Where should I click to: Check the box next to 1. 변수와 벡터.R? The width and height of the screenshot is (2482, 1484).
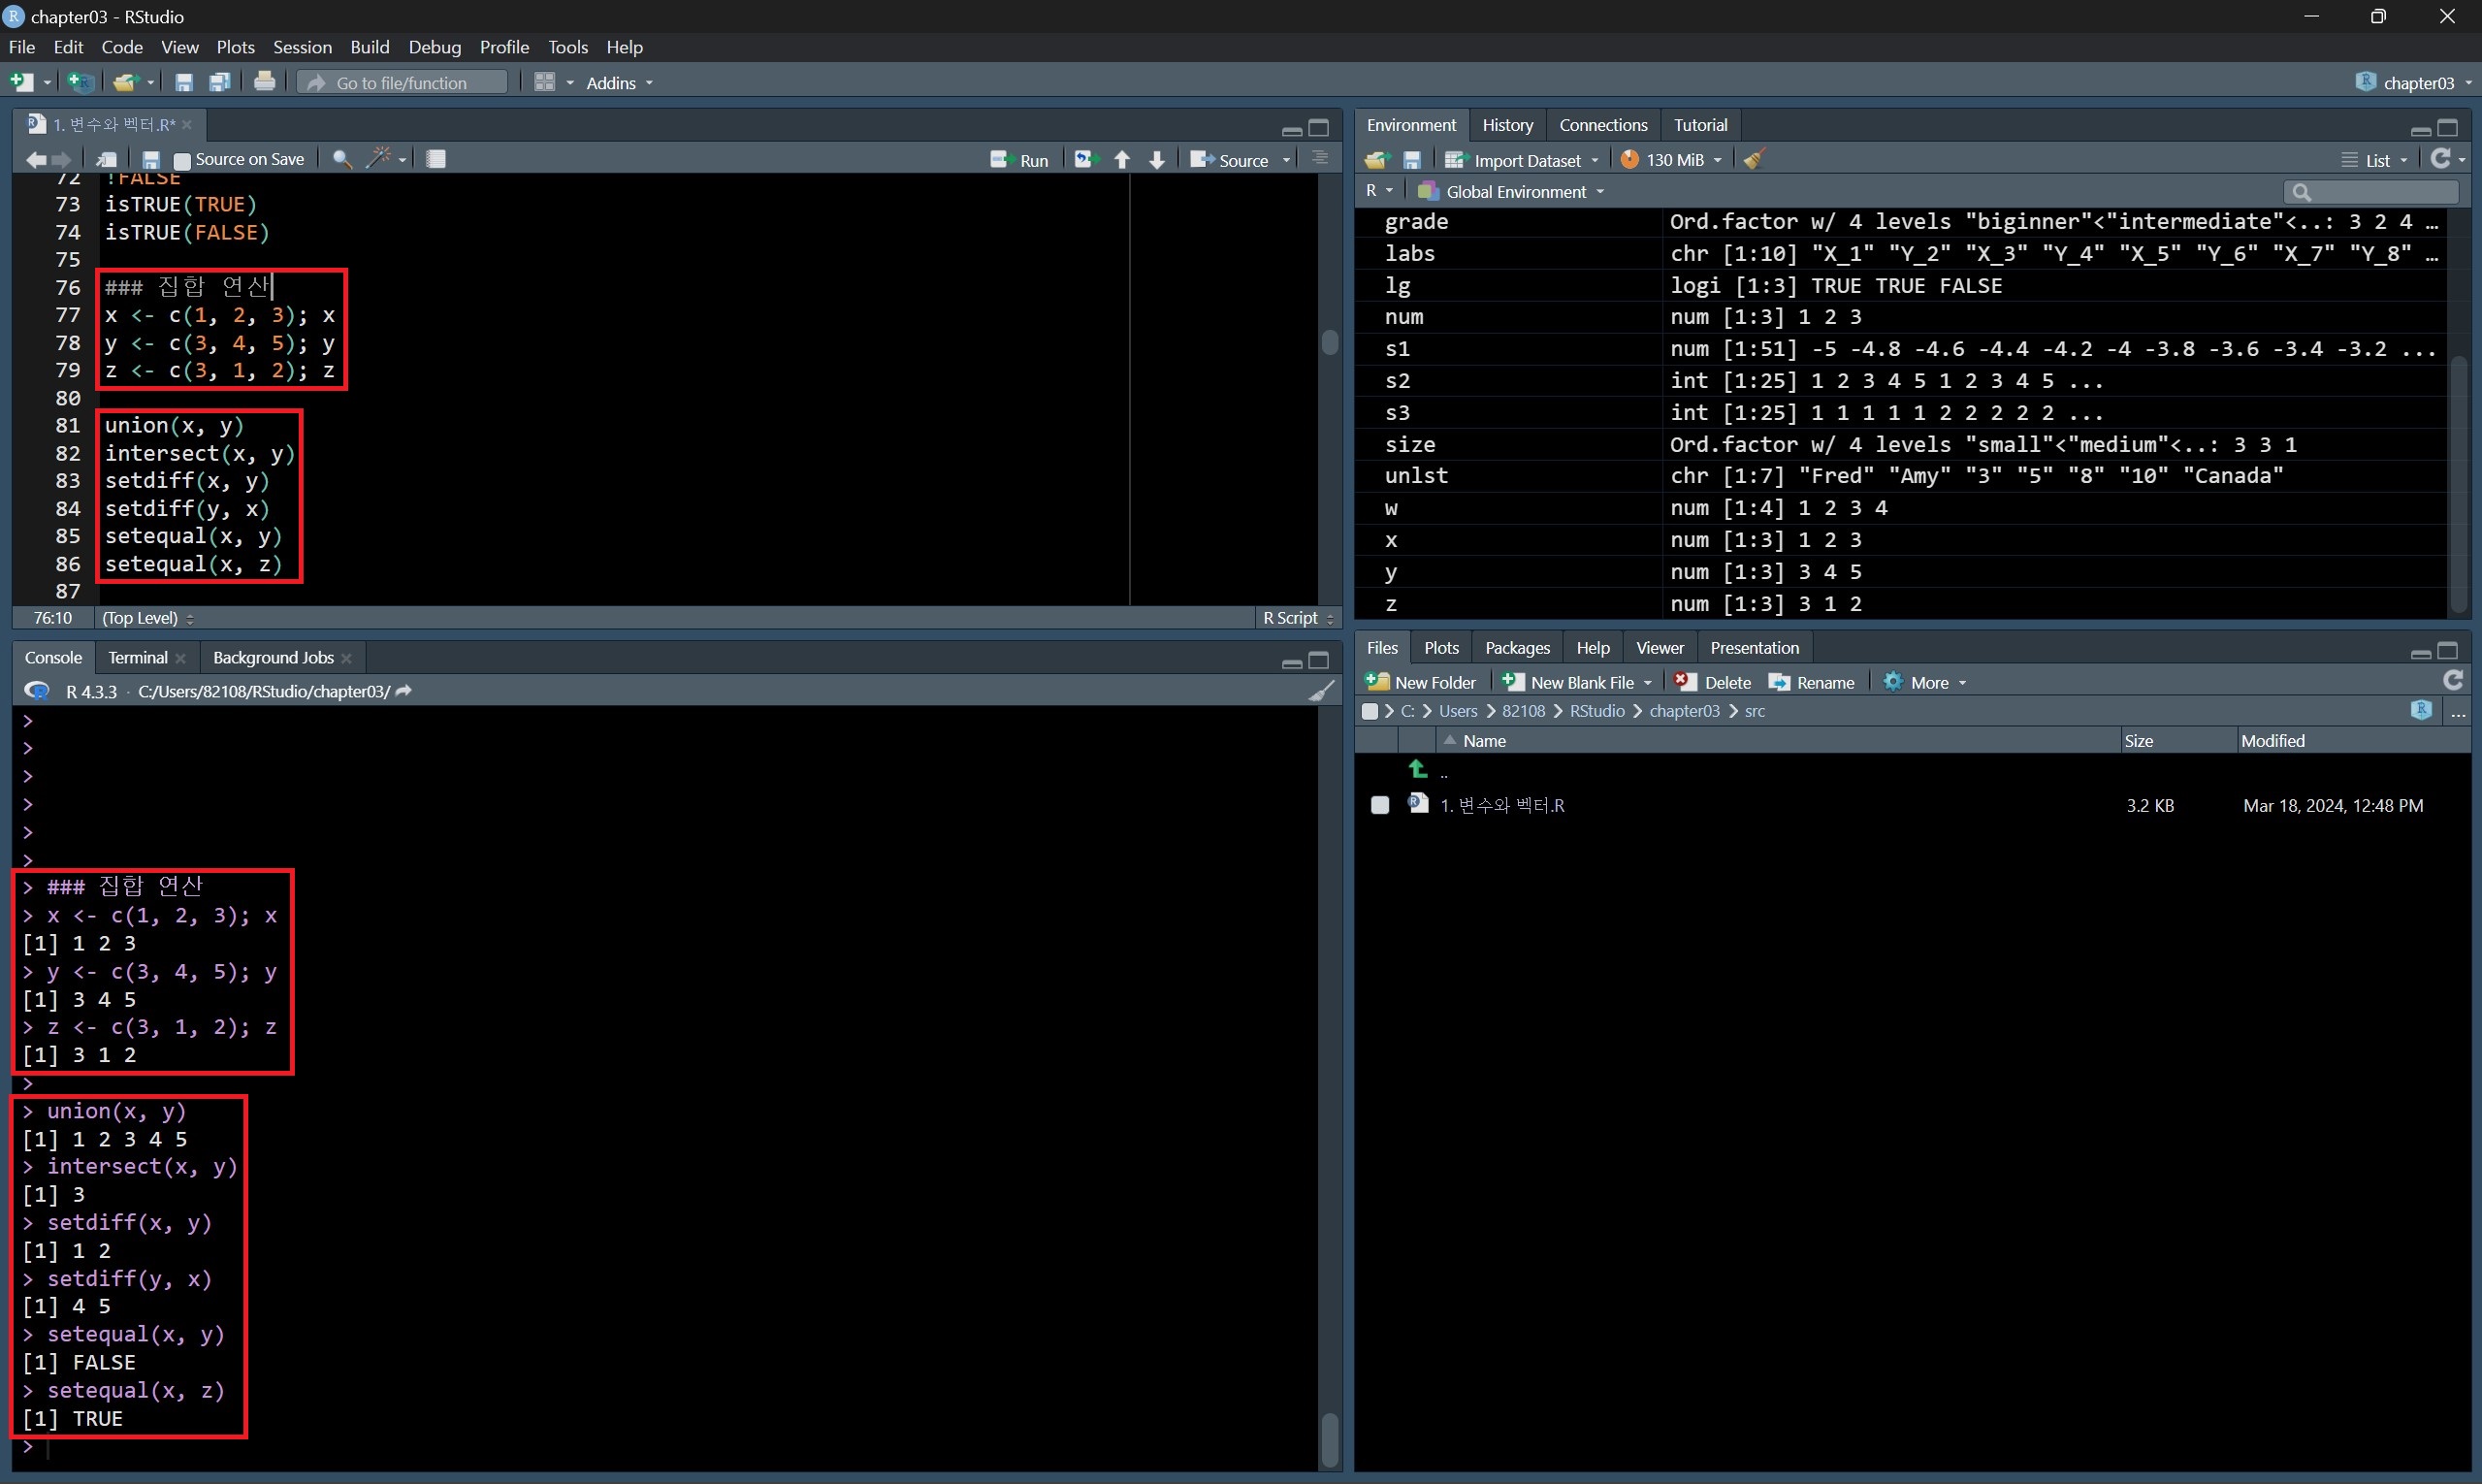[x=1380, y=805]
